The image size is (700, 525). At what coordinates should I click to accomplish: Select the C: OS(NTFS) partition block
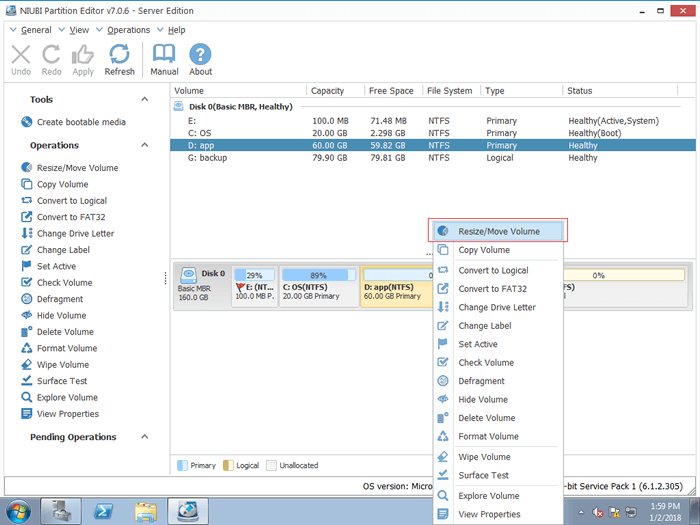[x=319, y=286]
